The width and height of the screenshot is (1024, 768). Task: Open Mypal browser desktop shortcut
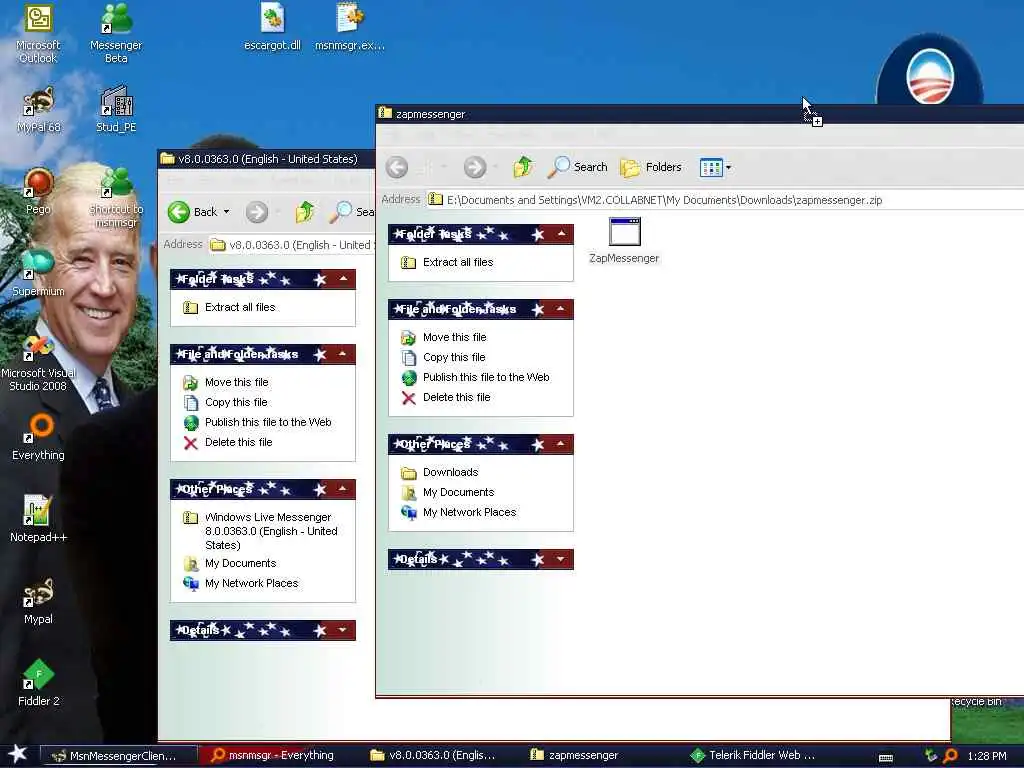coord(38,601)
